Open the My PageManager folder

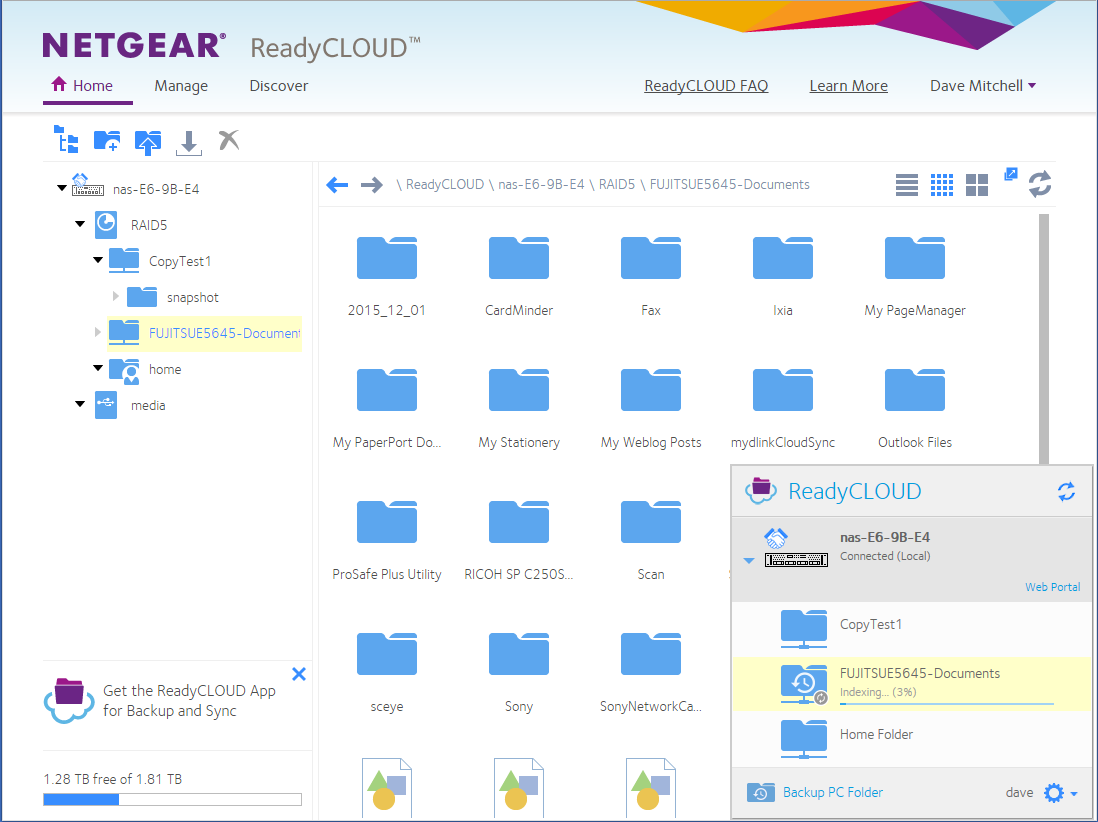tap(915, 277)
